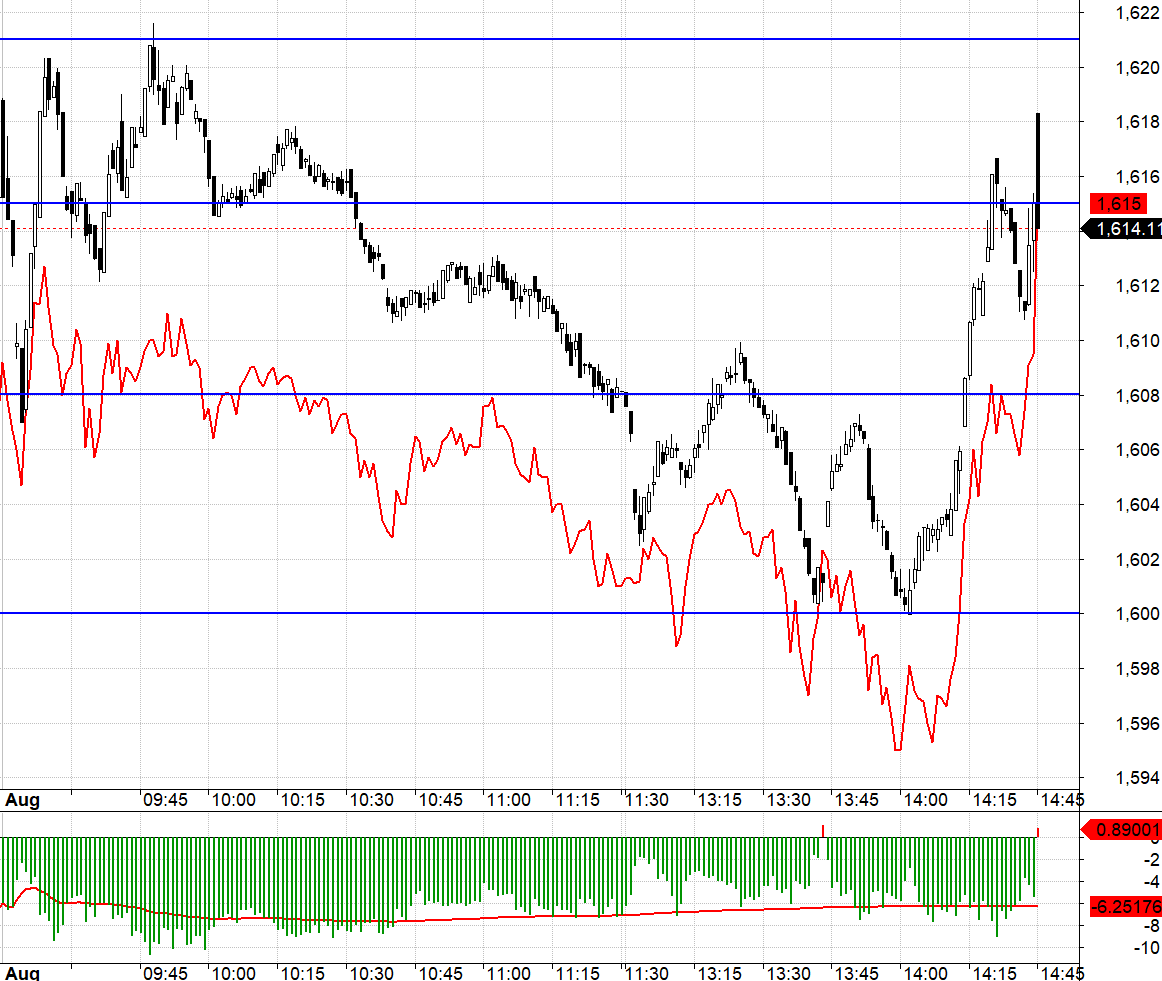
Task: Click the 10:30 label on lower indicator axis
Action: click(x=371, y=973)
